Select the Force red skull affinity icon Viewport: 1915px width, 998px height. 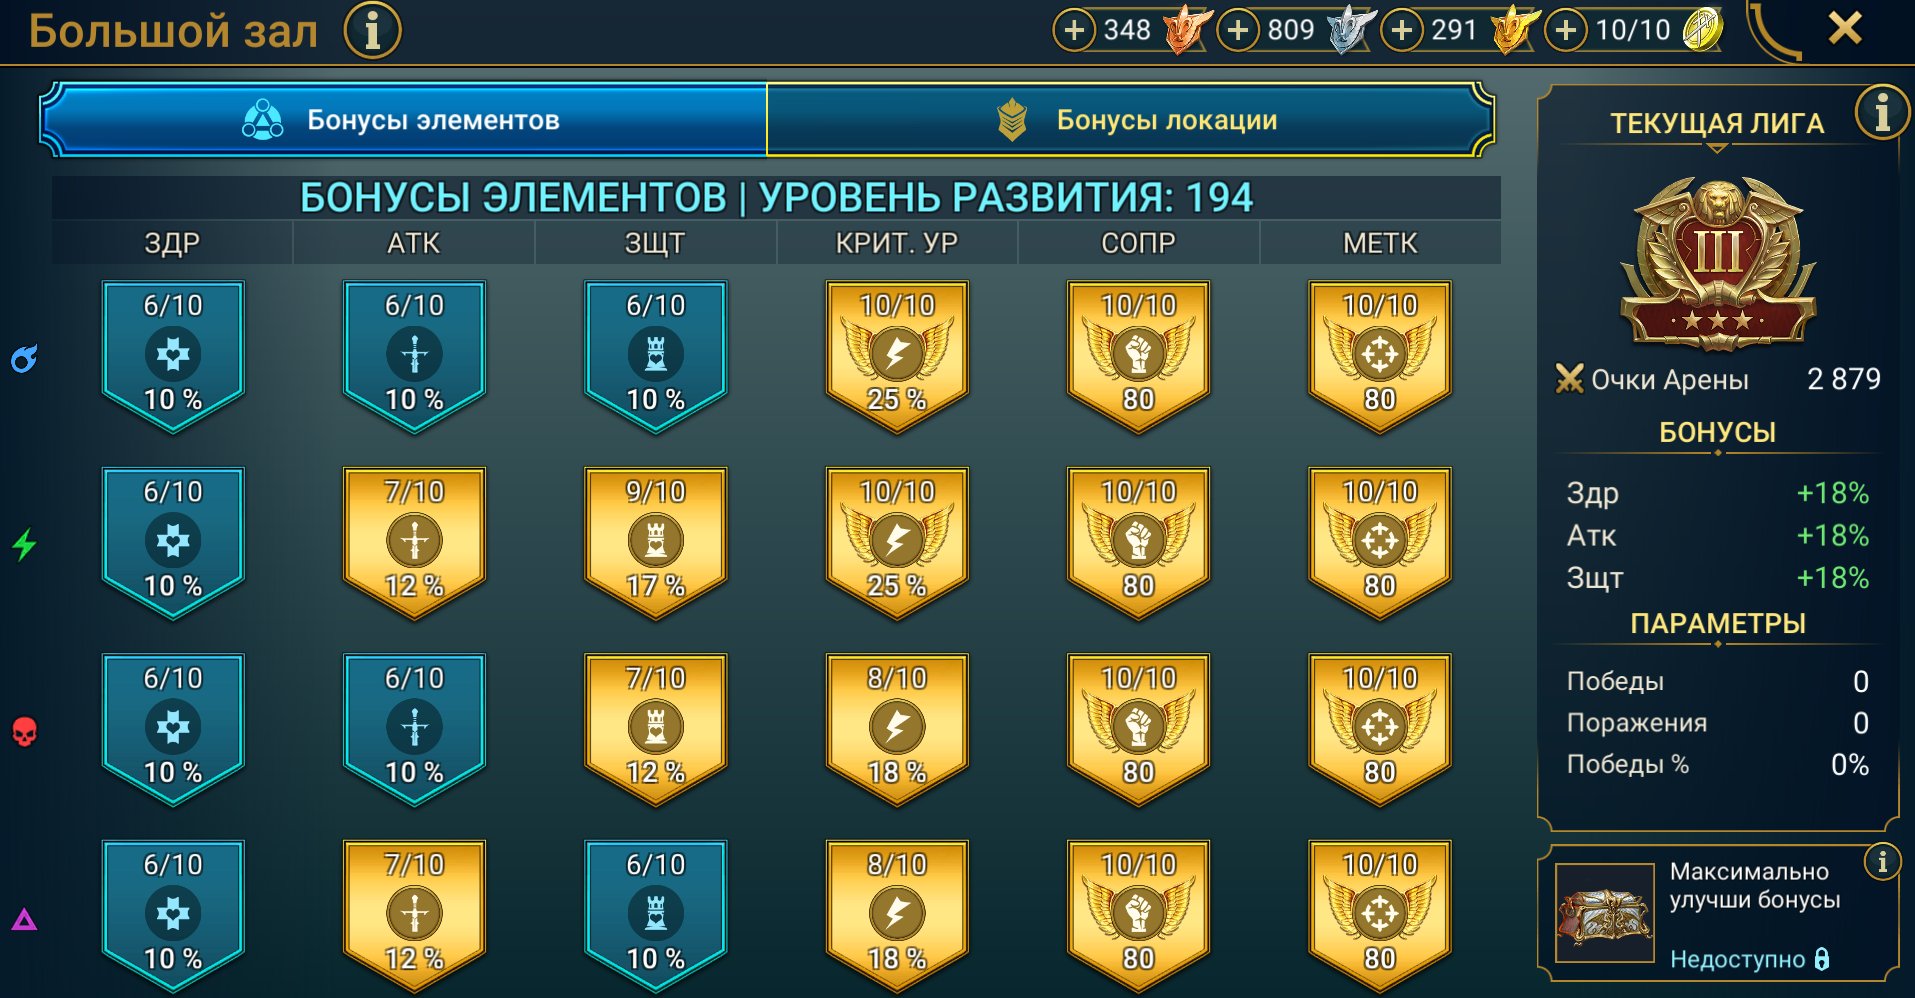click(x=24, y=732)
